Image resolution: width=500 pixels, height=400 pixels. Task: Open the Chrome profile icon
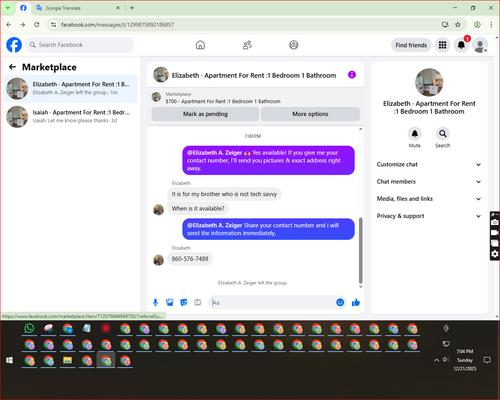pyautogui.click(x=477, y=25)
